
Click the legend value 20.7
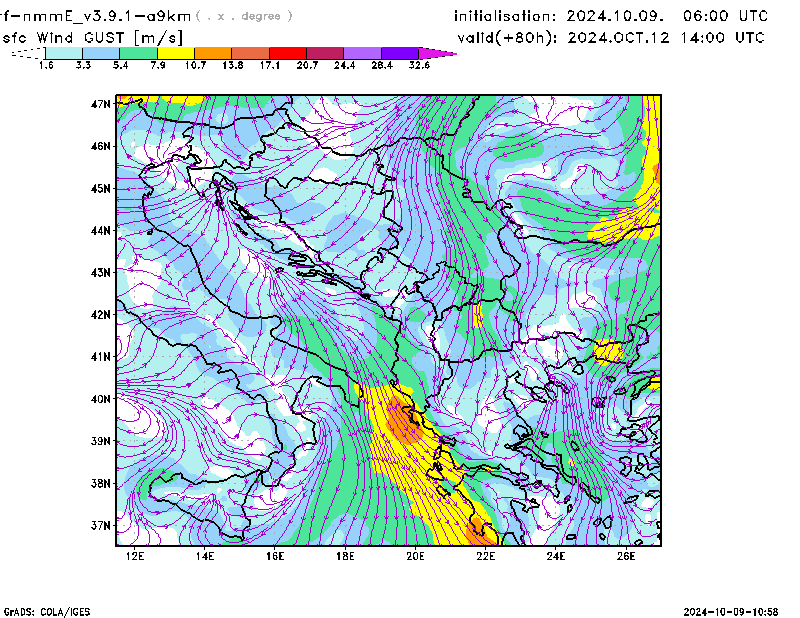307,65
